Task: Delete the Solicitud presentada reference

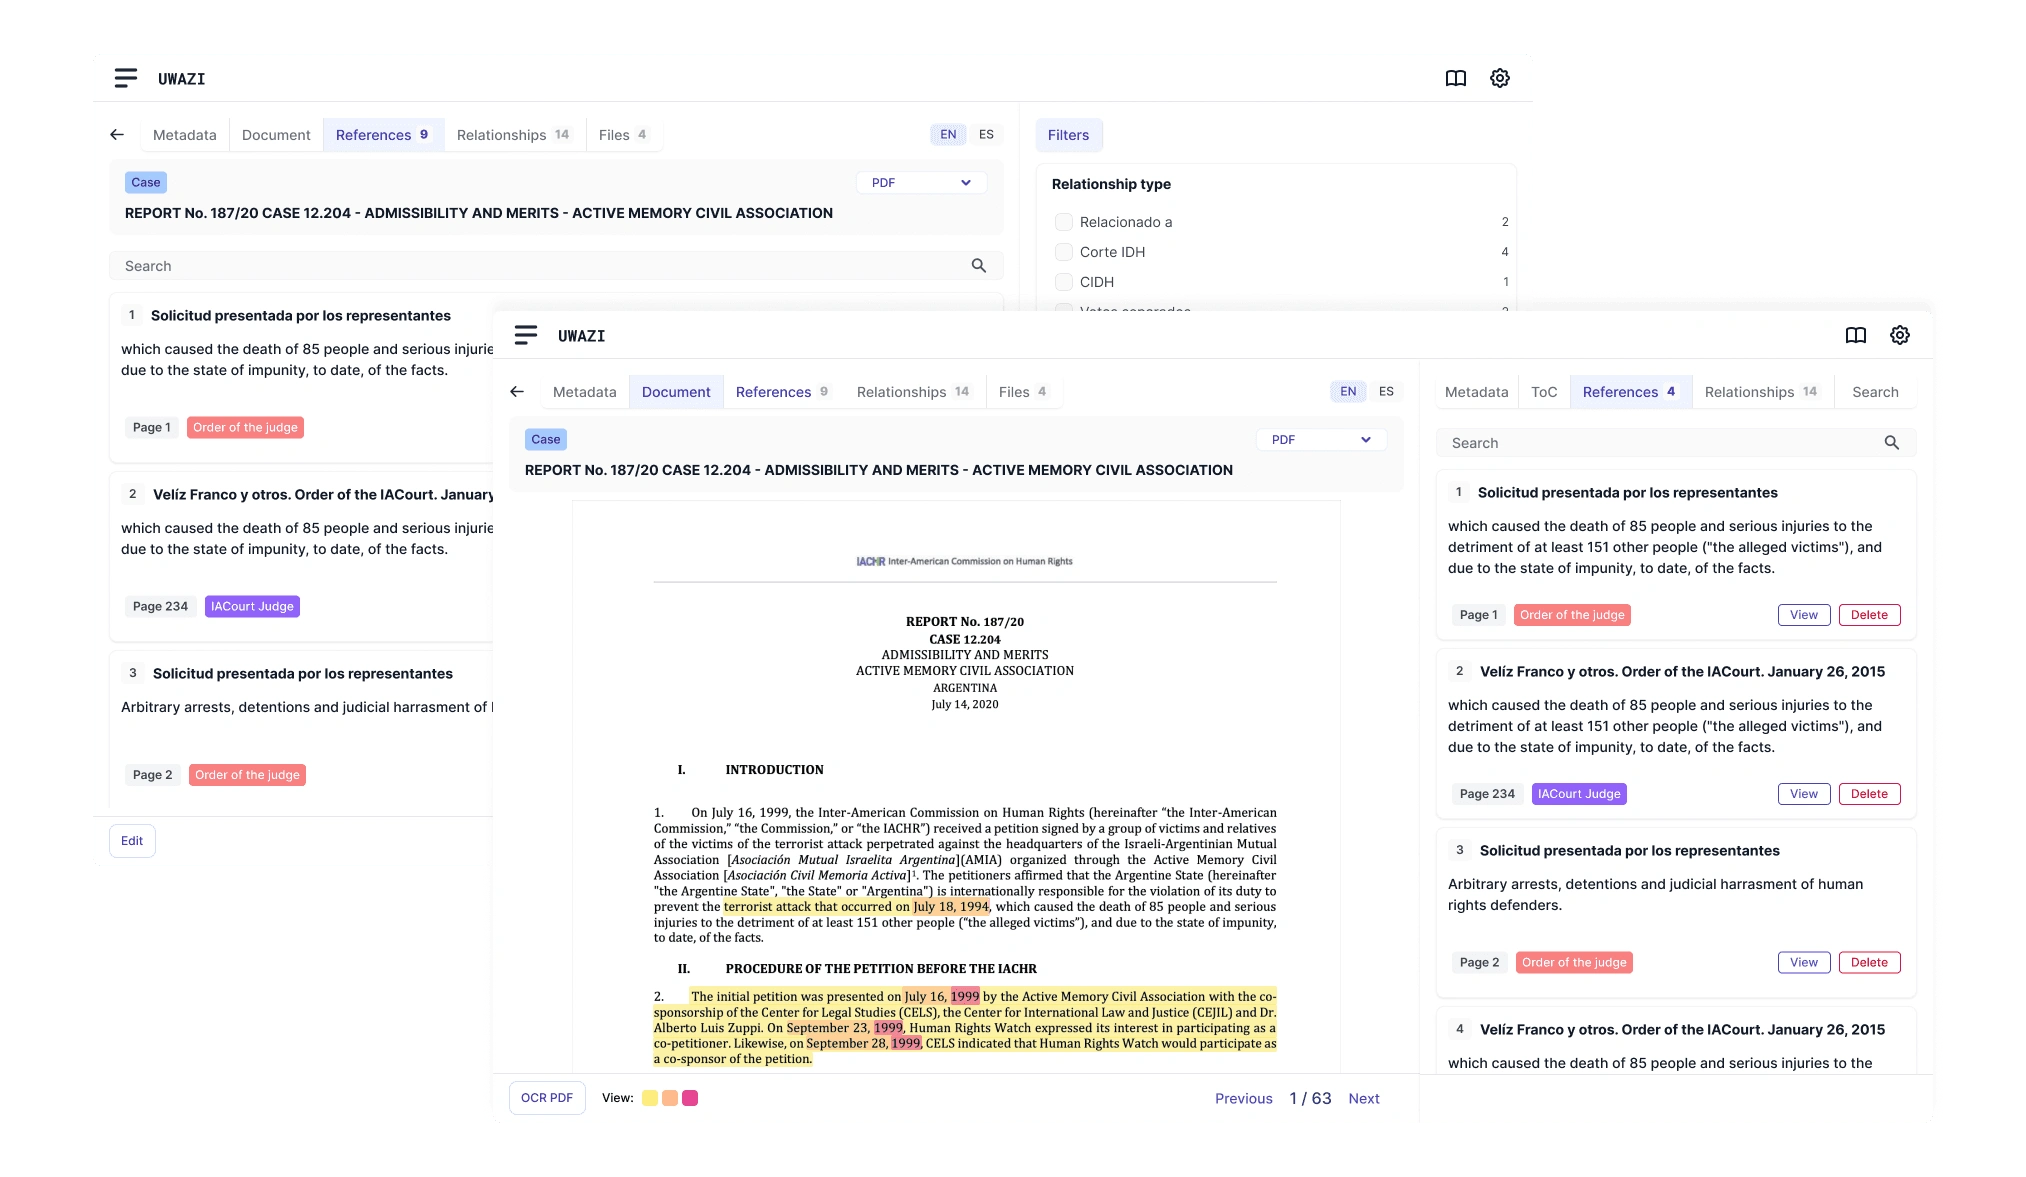Action: pyautogui.click(x=1869, y=614)
